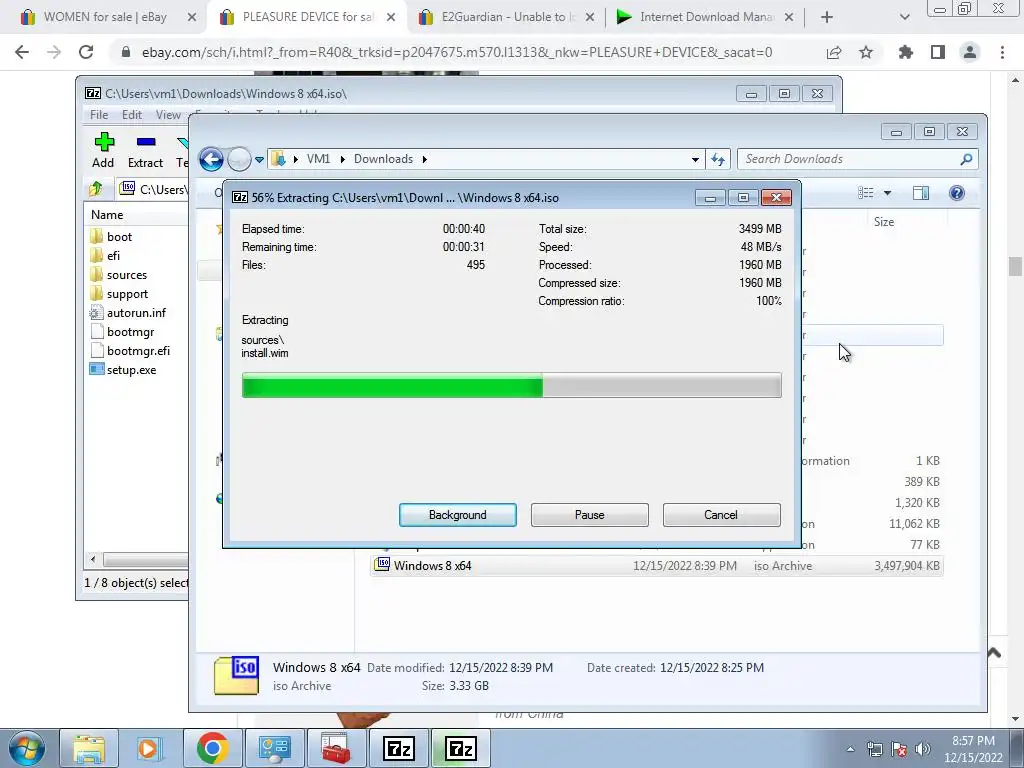Share this page from address bar
Viewport: 1024px width, 768px height.
click(834, 52)
